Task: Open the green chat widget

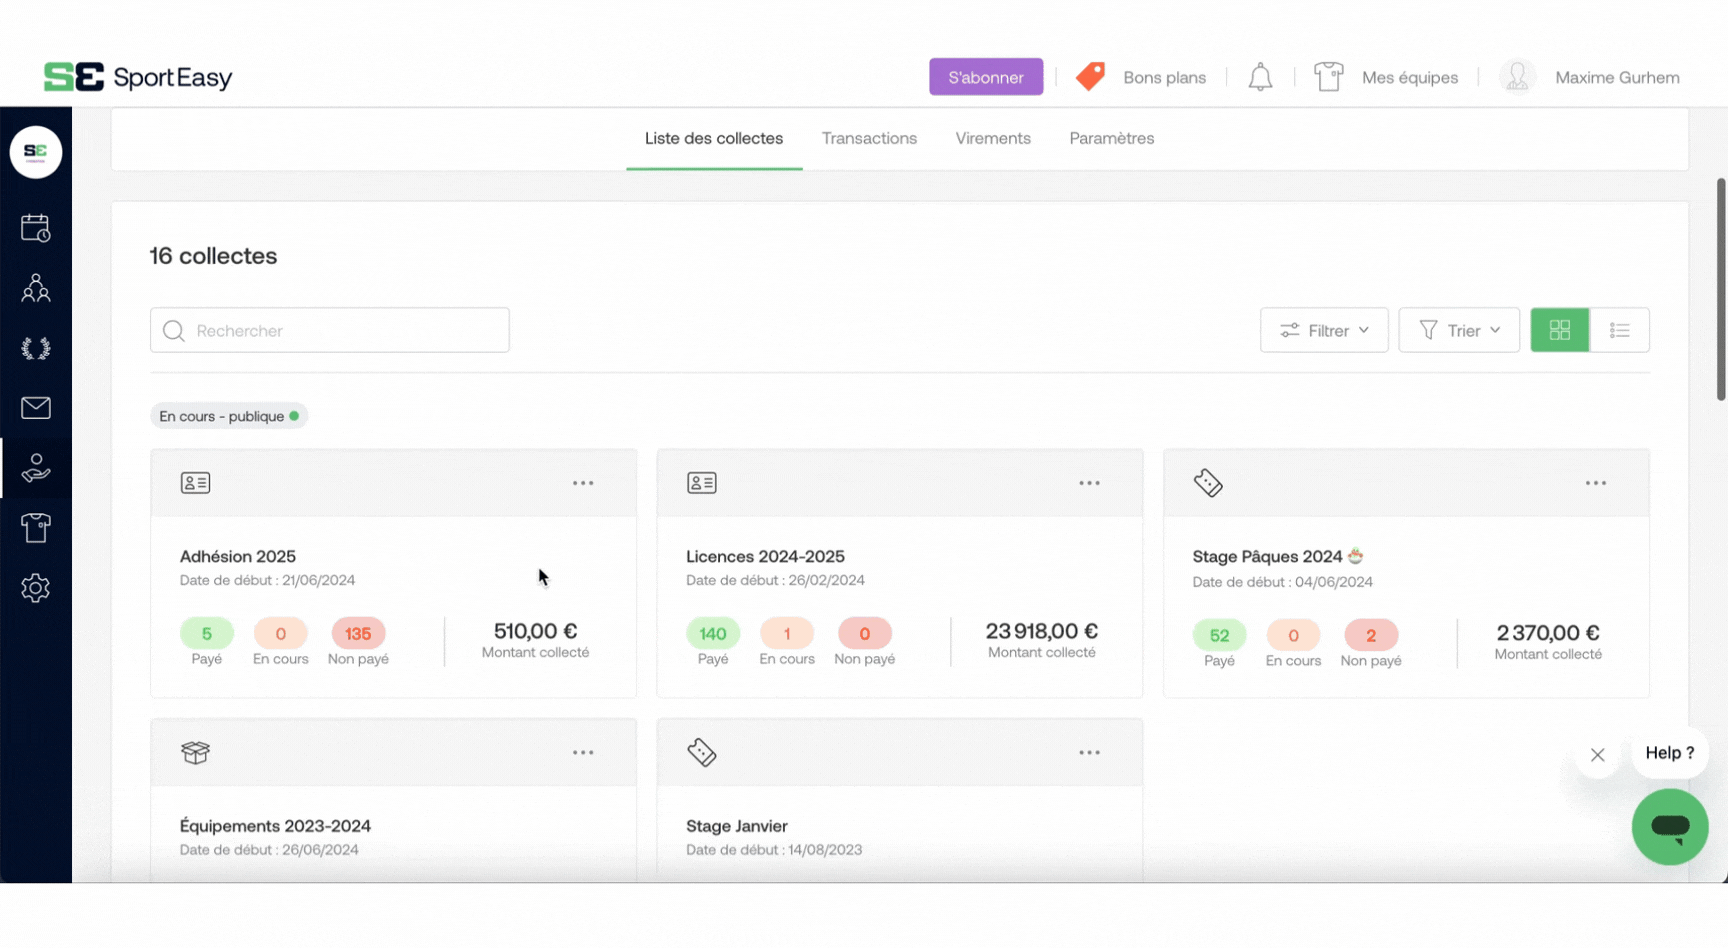Action: click(x=1670, y=827)
